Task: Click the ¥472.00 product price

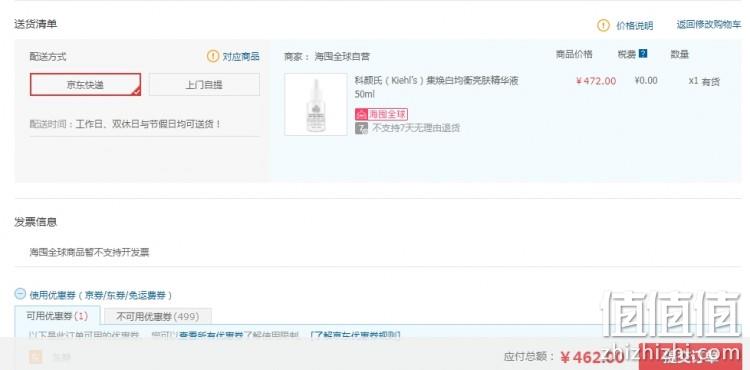Action: pyautogui.click(x=596, y=81)
